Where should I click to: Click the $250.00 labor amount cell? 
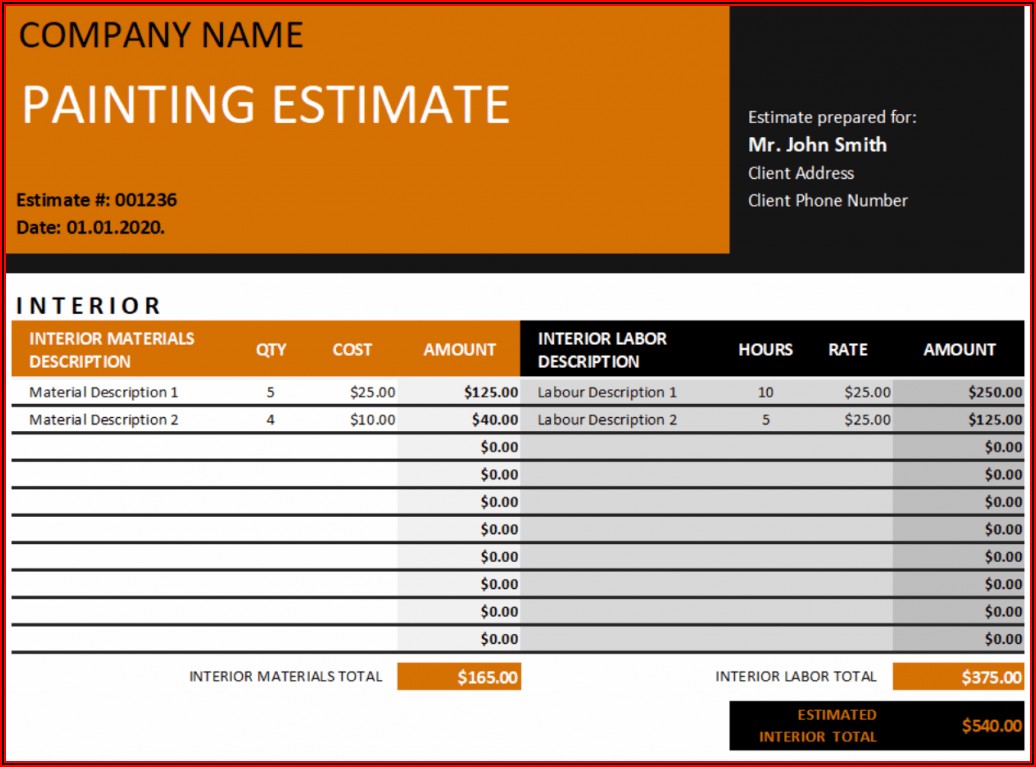[x=994, y=392]
